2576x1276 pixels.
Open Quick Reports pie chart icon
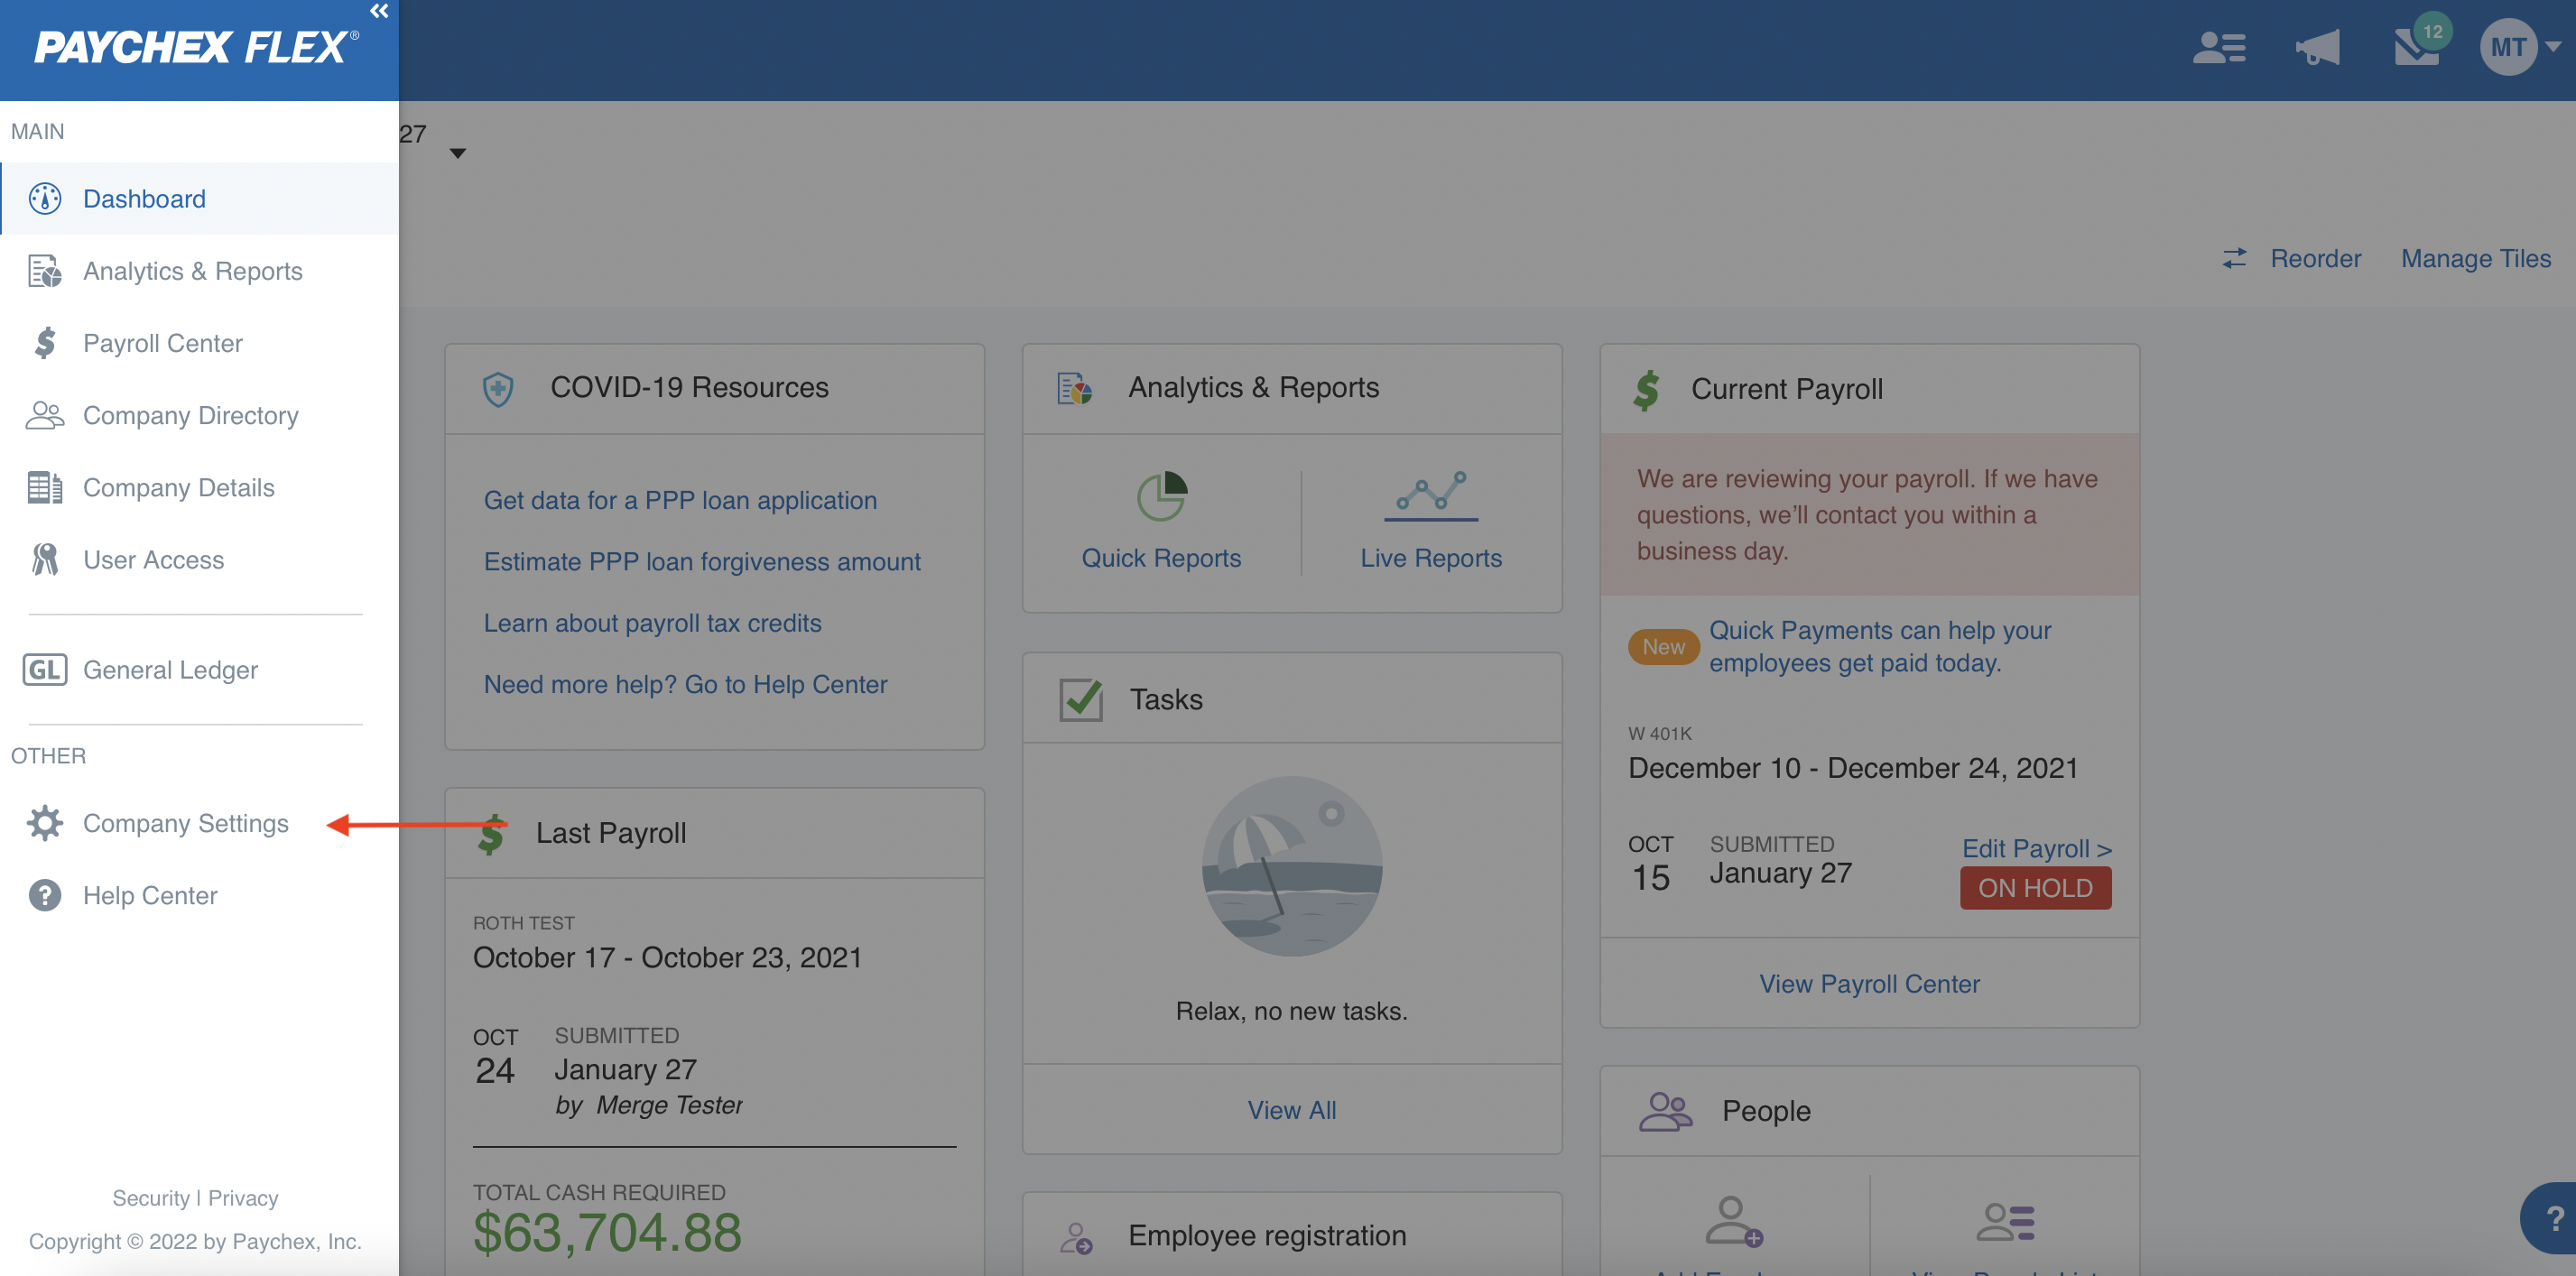pos(1161,496)
